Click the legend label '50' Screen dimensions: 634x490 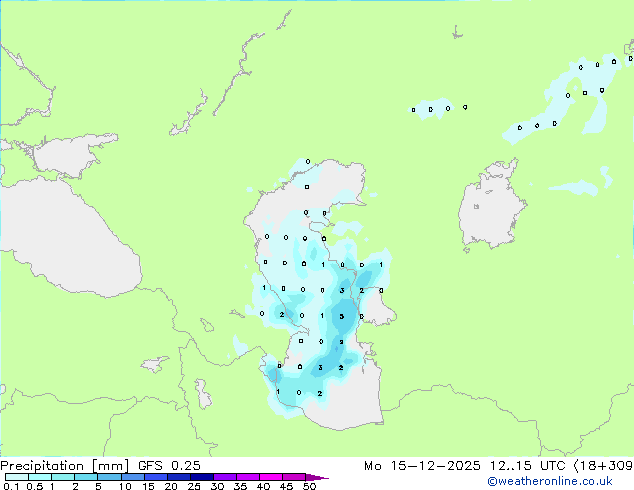click(309, 486)
